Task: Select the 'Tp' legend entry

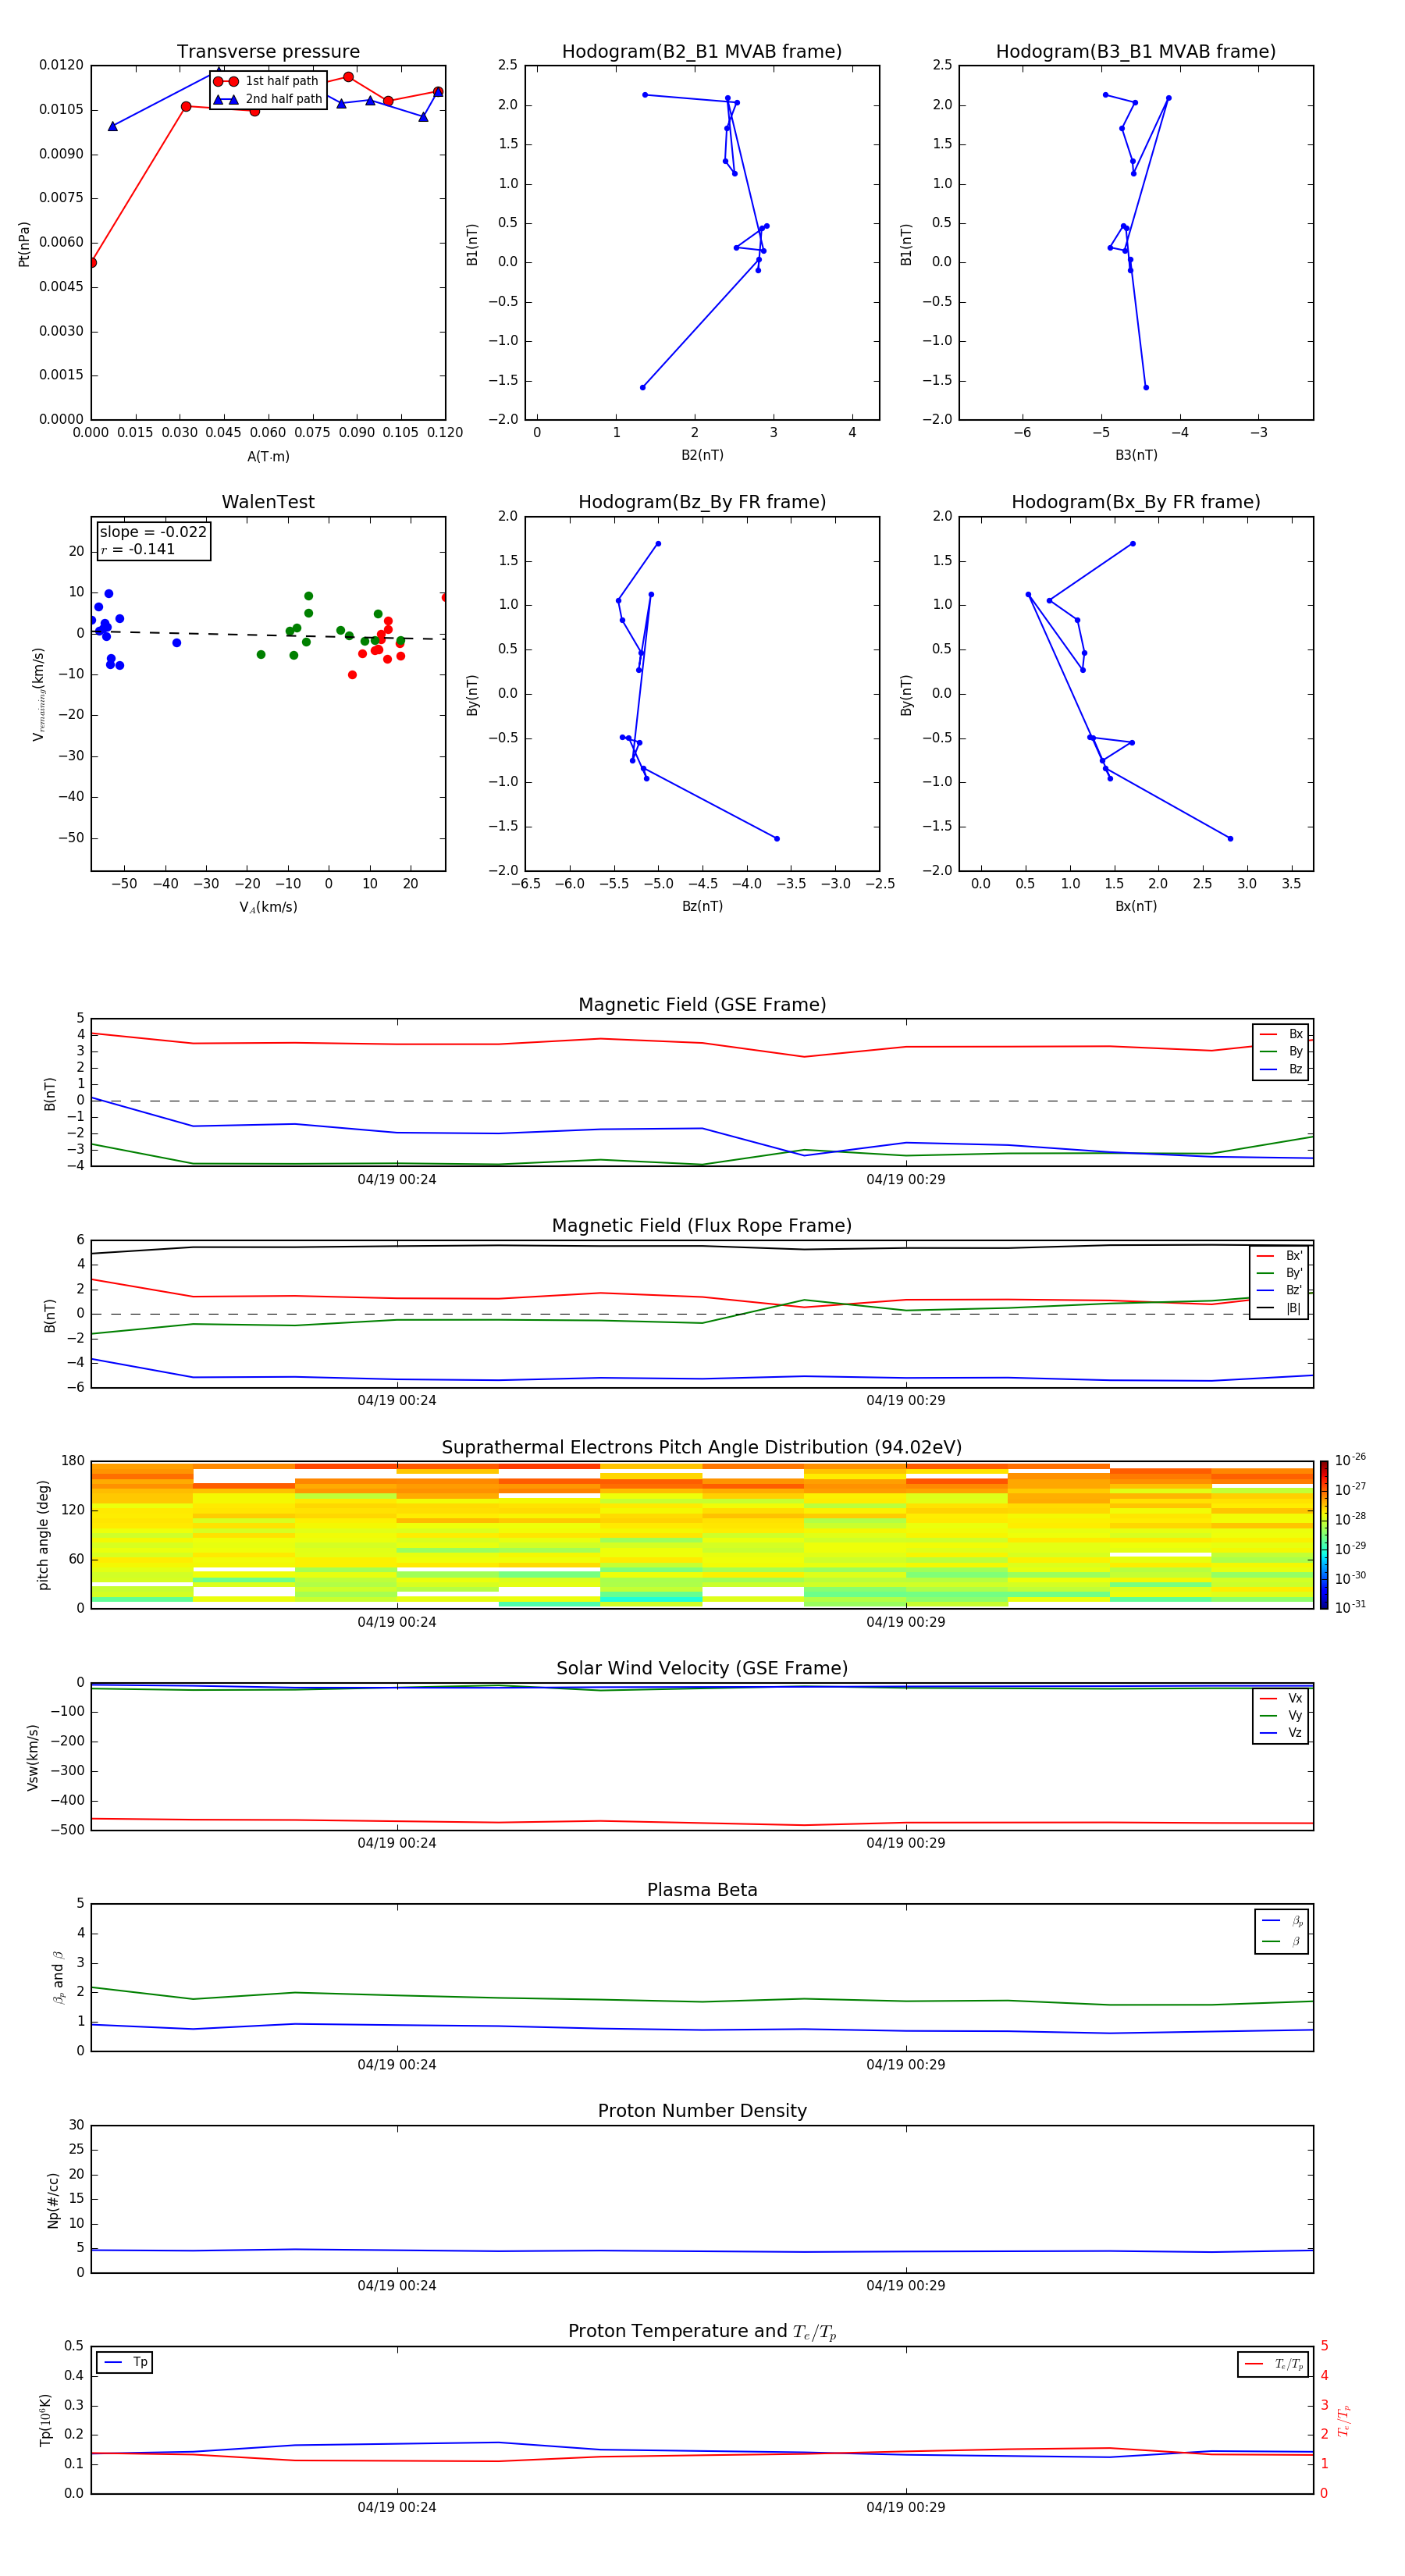Action: [x=125, y=2362]
